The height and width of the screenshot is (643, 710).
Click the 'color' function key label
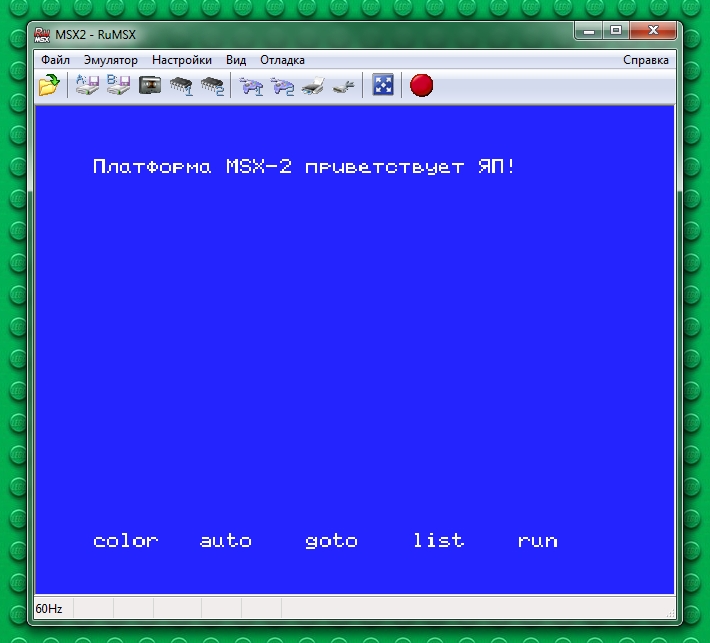(126, 541)
